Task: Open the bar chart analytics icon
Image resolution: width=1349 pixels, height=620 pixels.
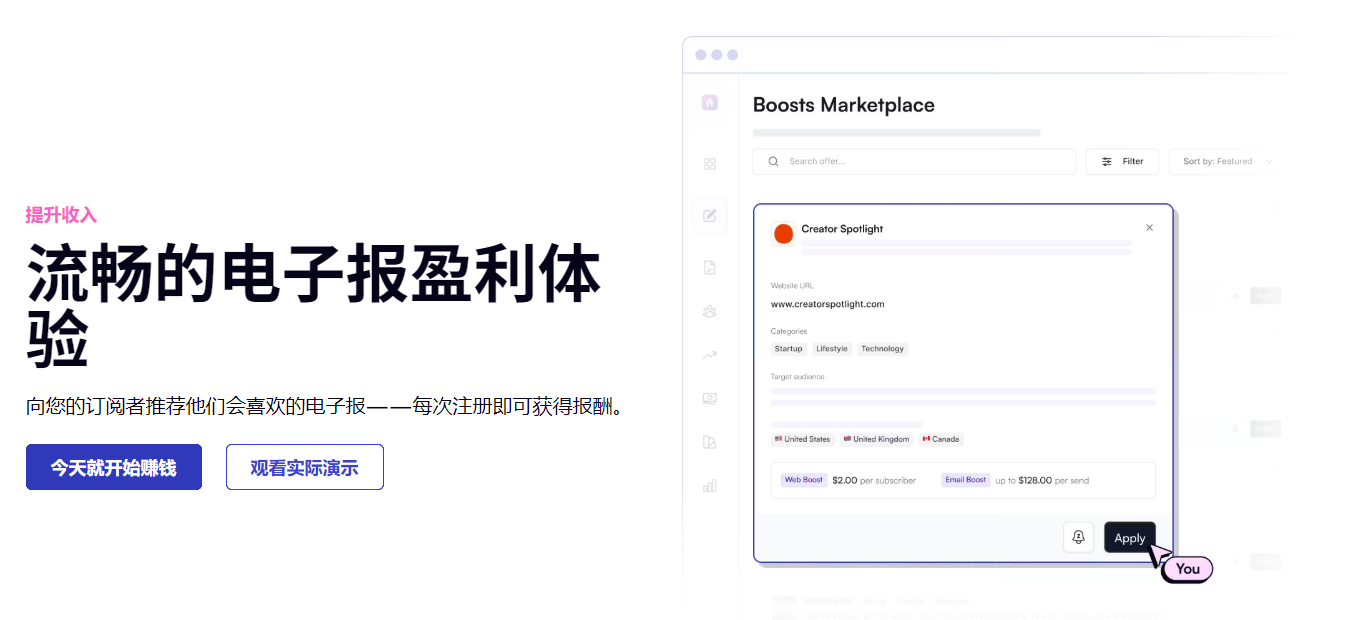Action: pos(710,485)
